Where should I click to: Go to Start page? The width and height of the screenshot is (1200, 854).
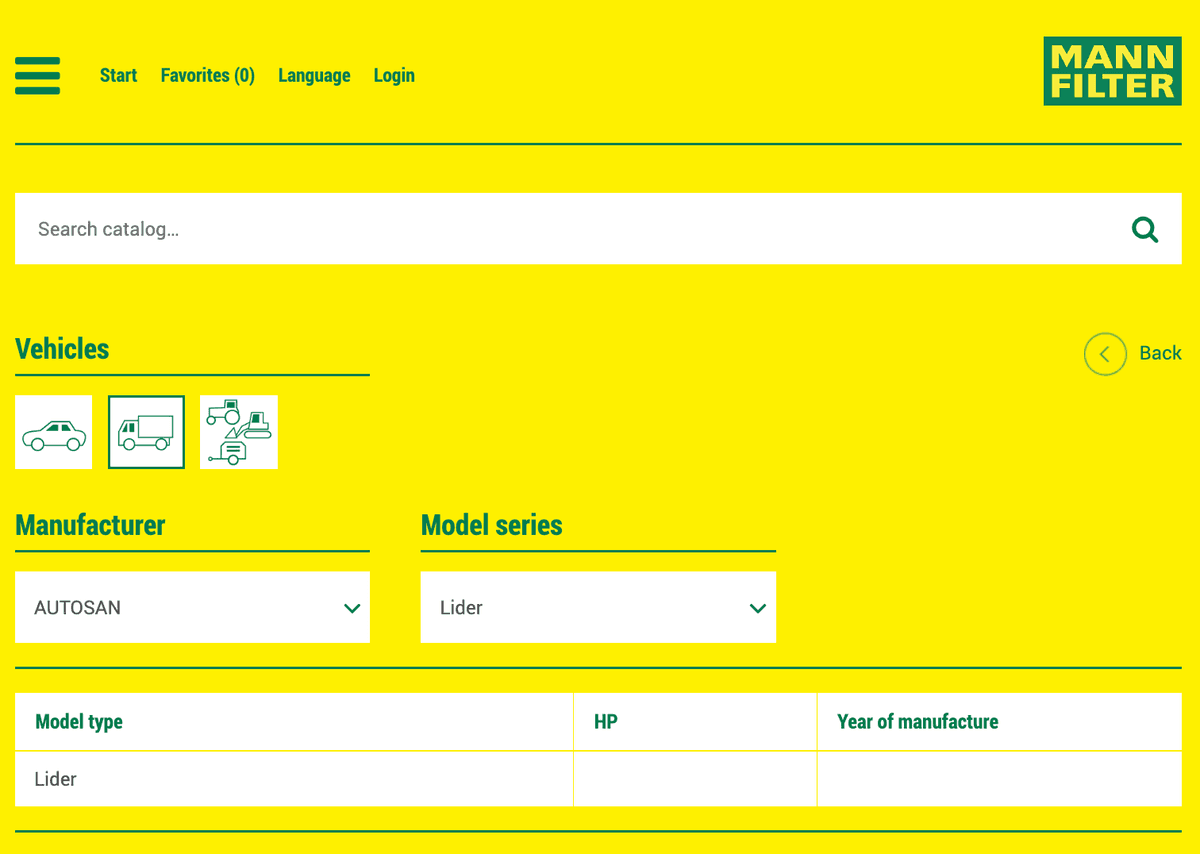pos(118,76)
